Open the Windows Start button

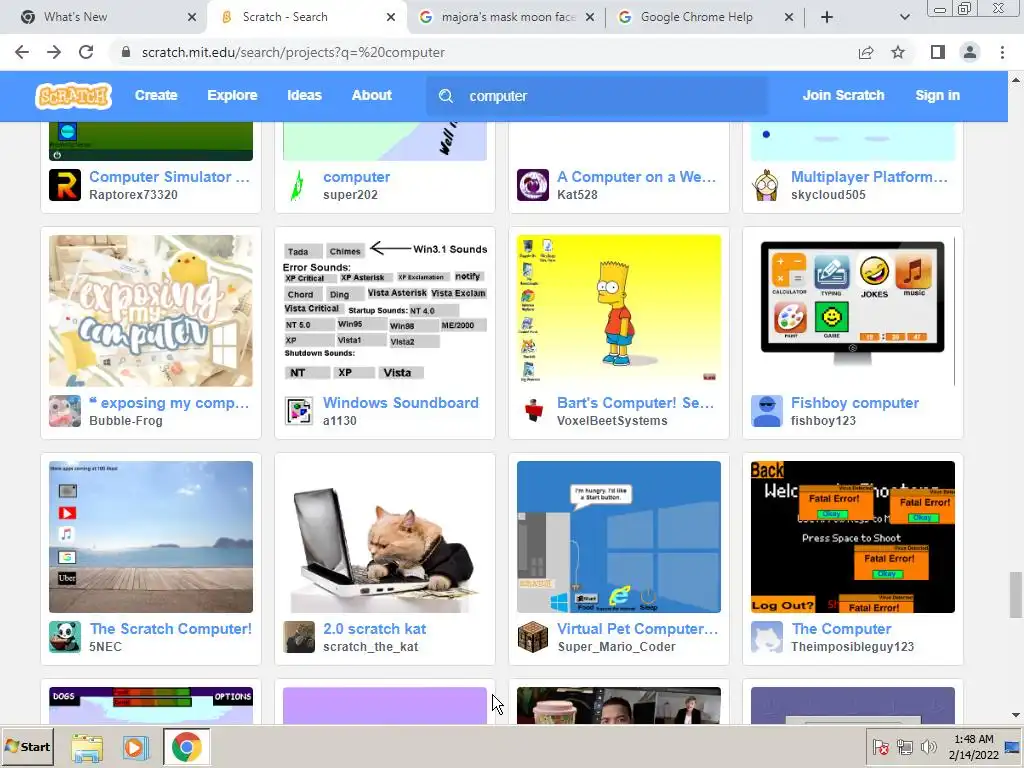27,746
